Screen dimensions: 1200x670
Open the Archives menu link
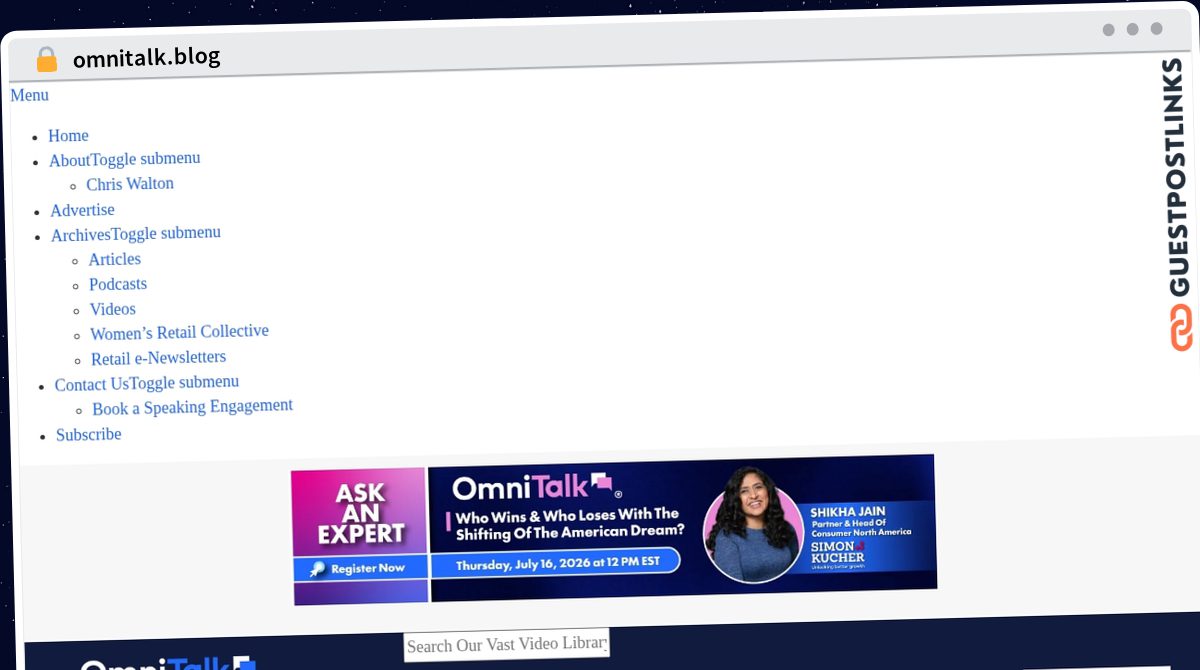(x=80, y=235)
